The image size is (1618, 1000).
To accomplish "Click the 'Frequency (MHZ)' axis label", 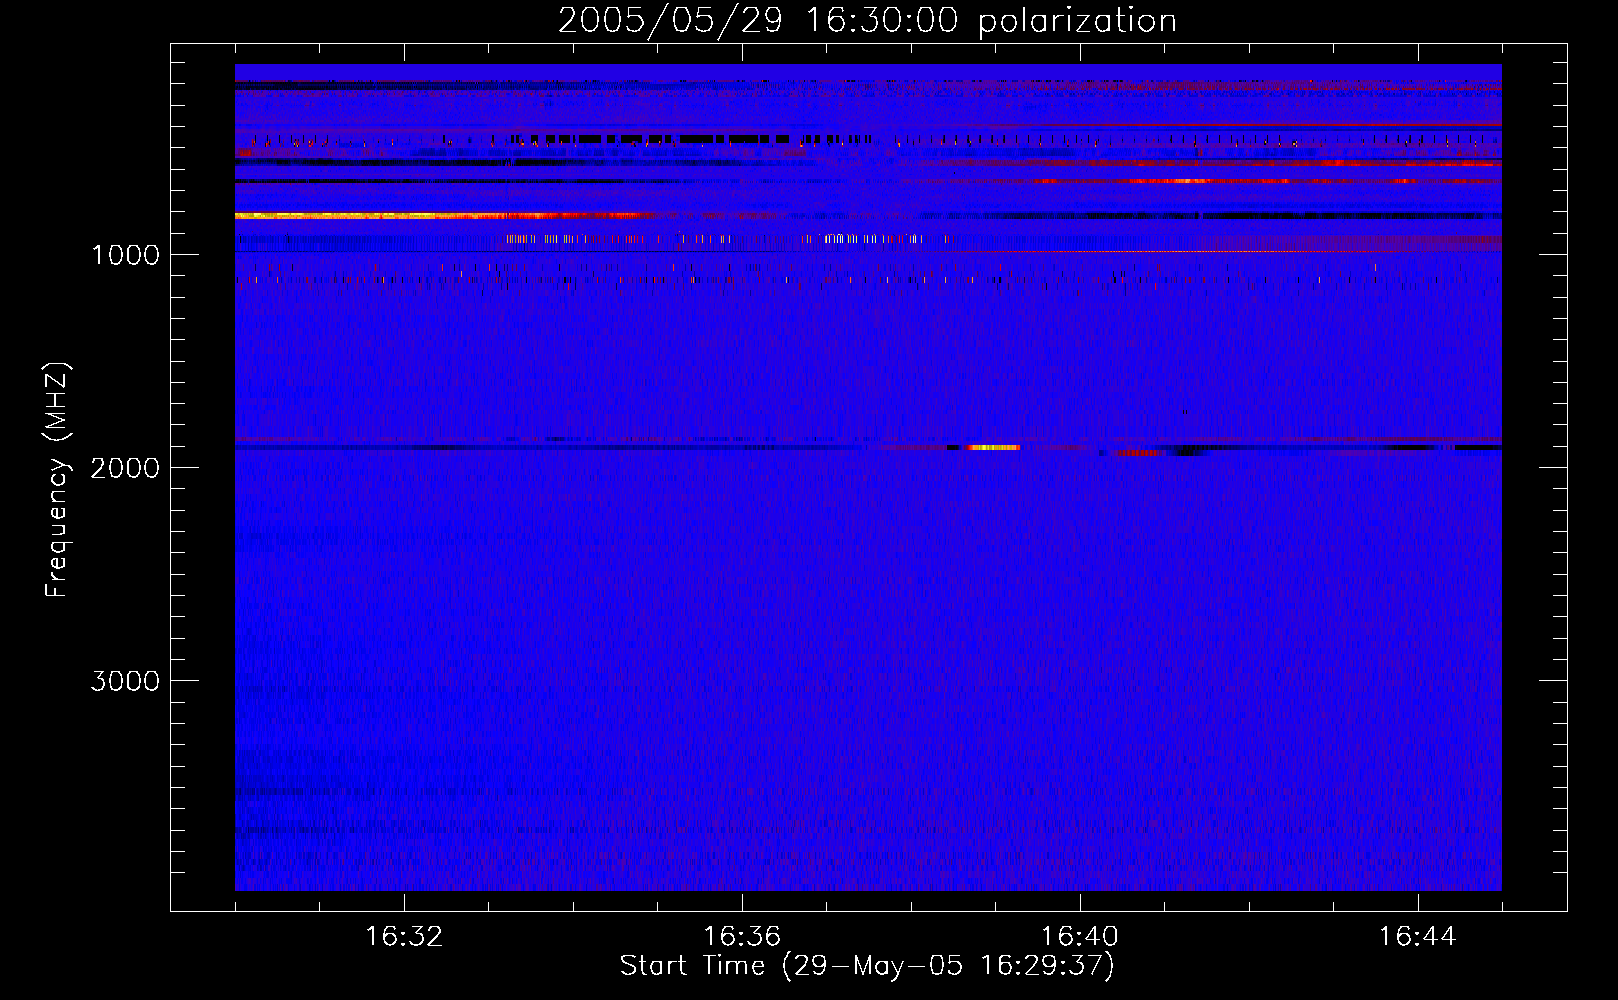I will click(57, 480).
